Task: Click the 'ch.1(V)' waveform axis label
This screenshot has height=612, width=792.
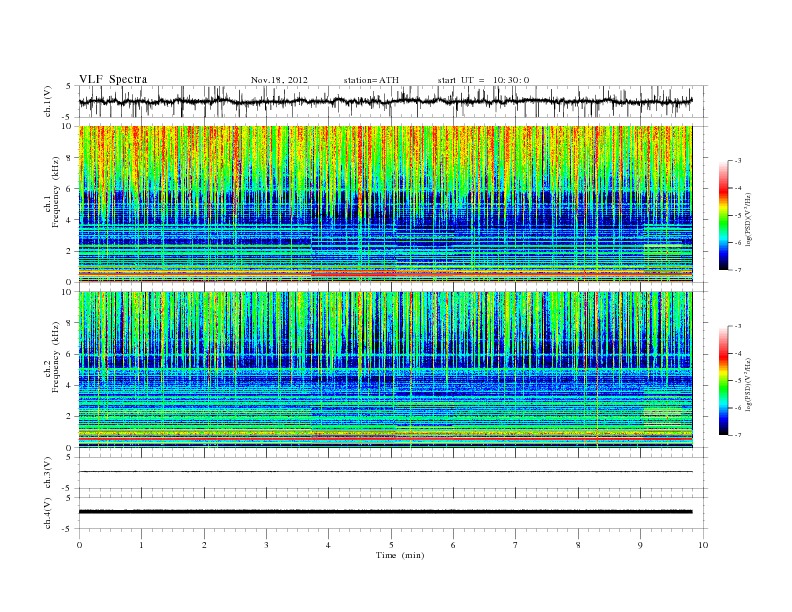Action: click(48, 101)
